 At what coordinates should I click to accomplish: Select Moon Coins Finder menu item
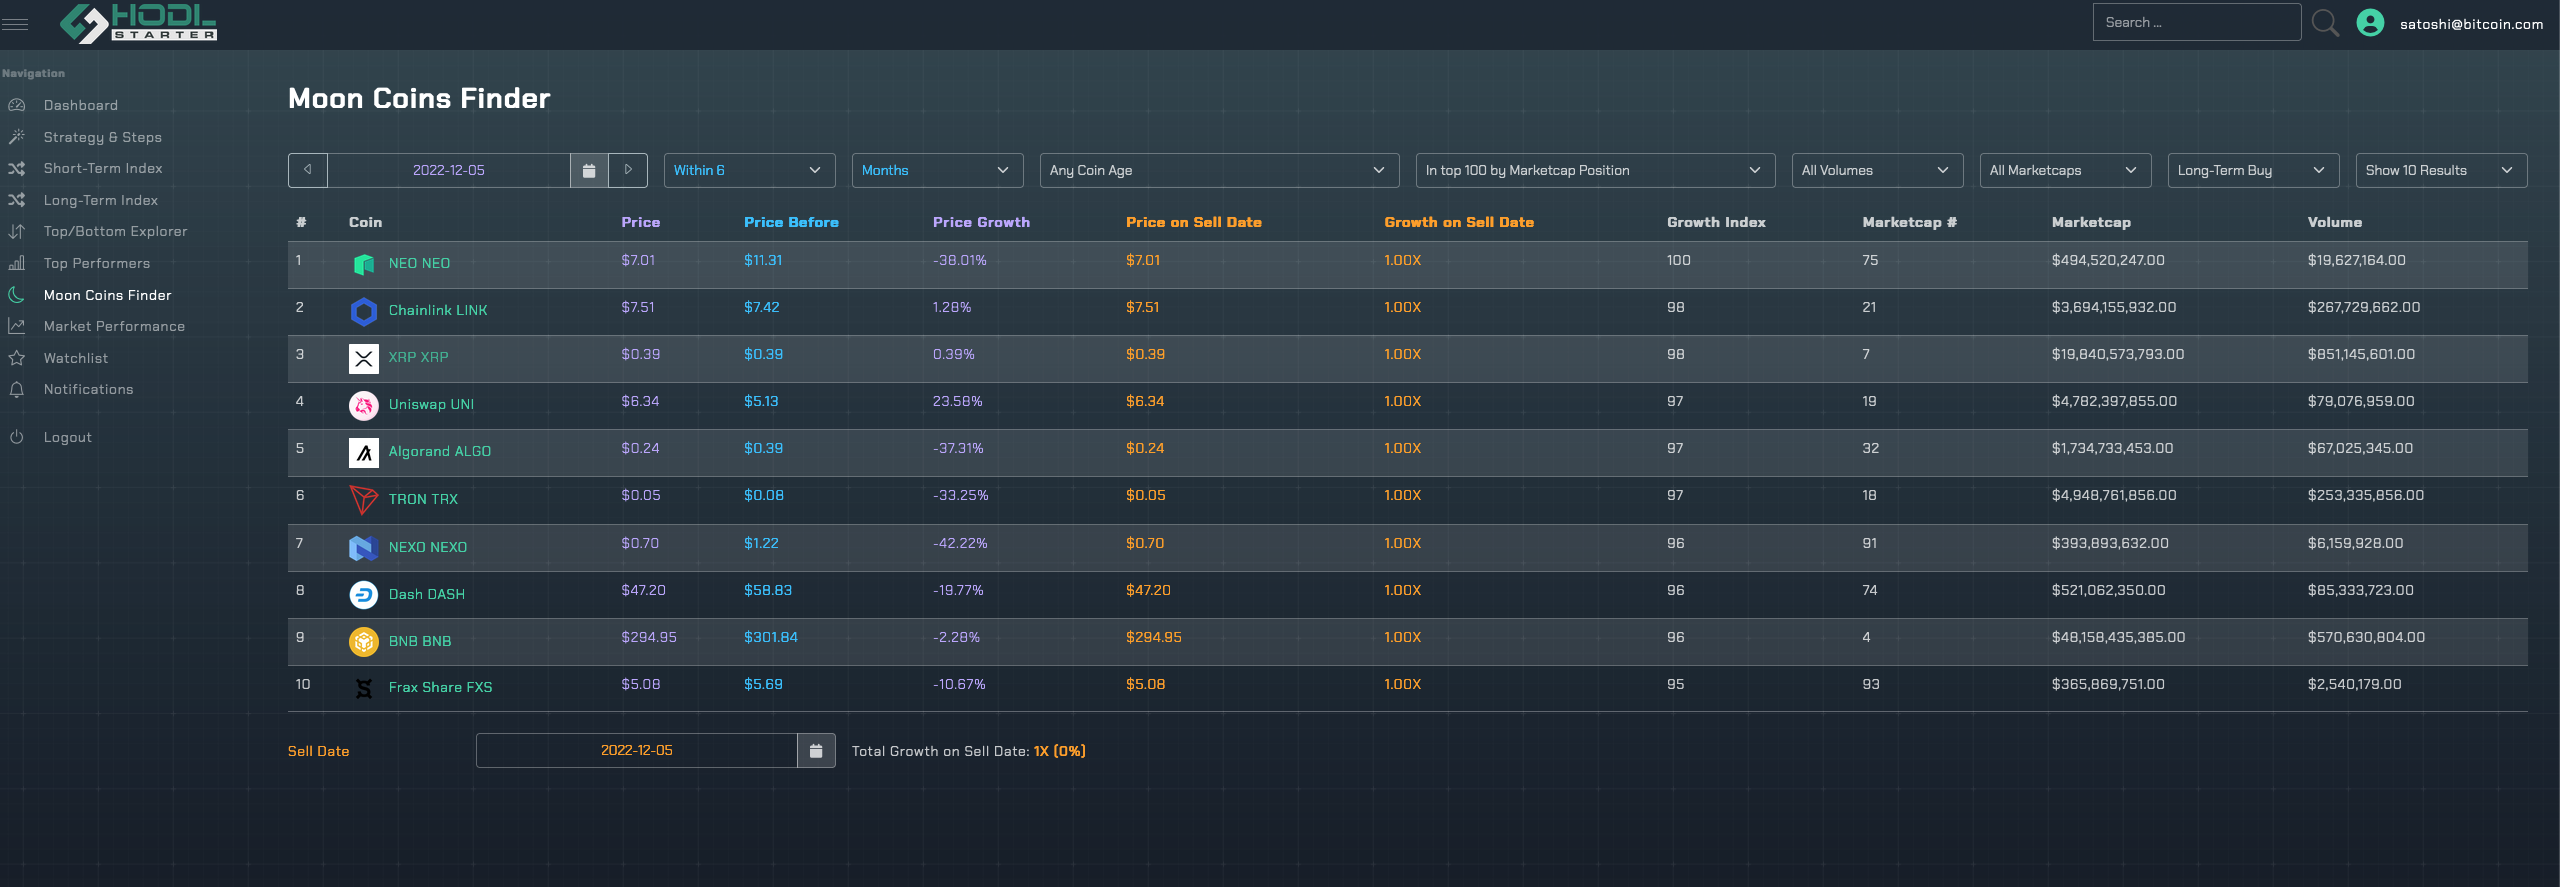(108, 295)
